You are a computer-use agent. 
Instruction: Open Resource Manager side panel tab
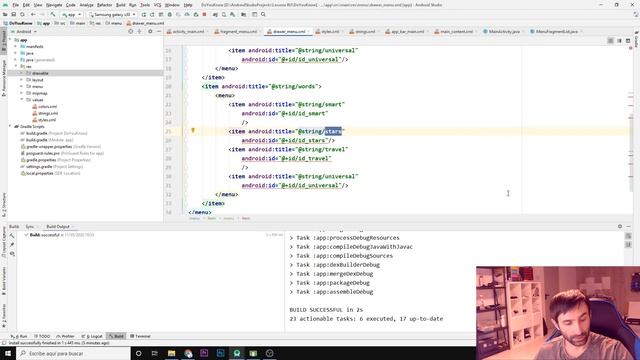[4, 78]
